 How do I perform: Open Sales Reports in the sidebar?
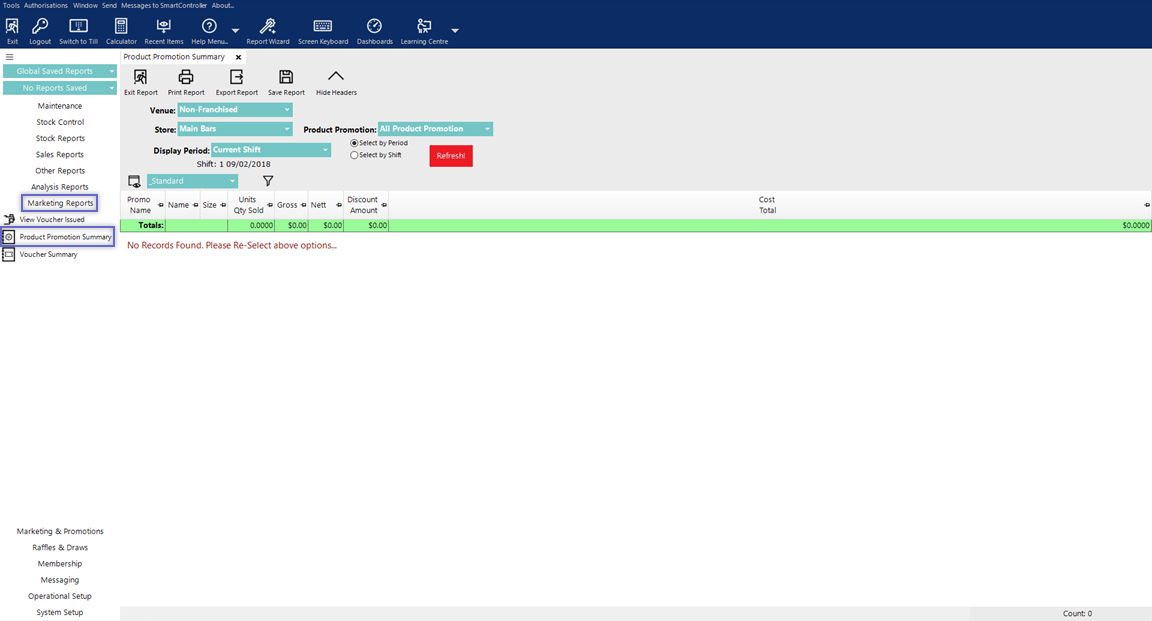(60, 155)
